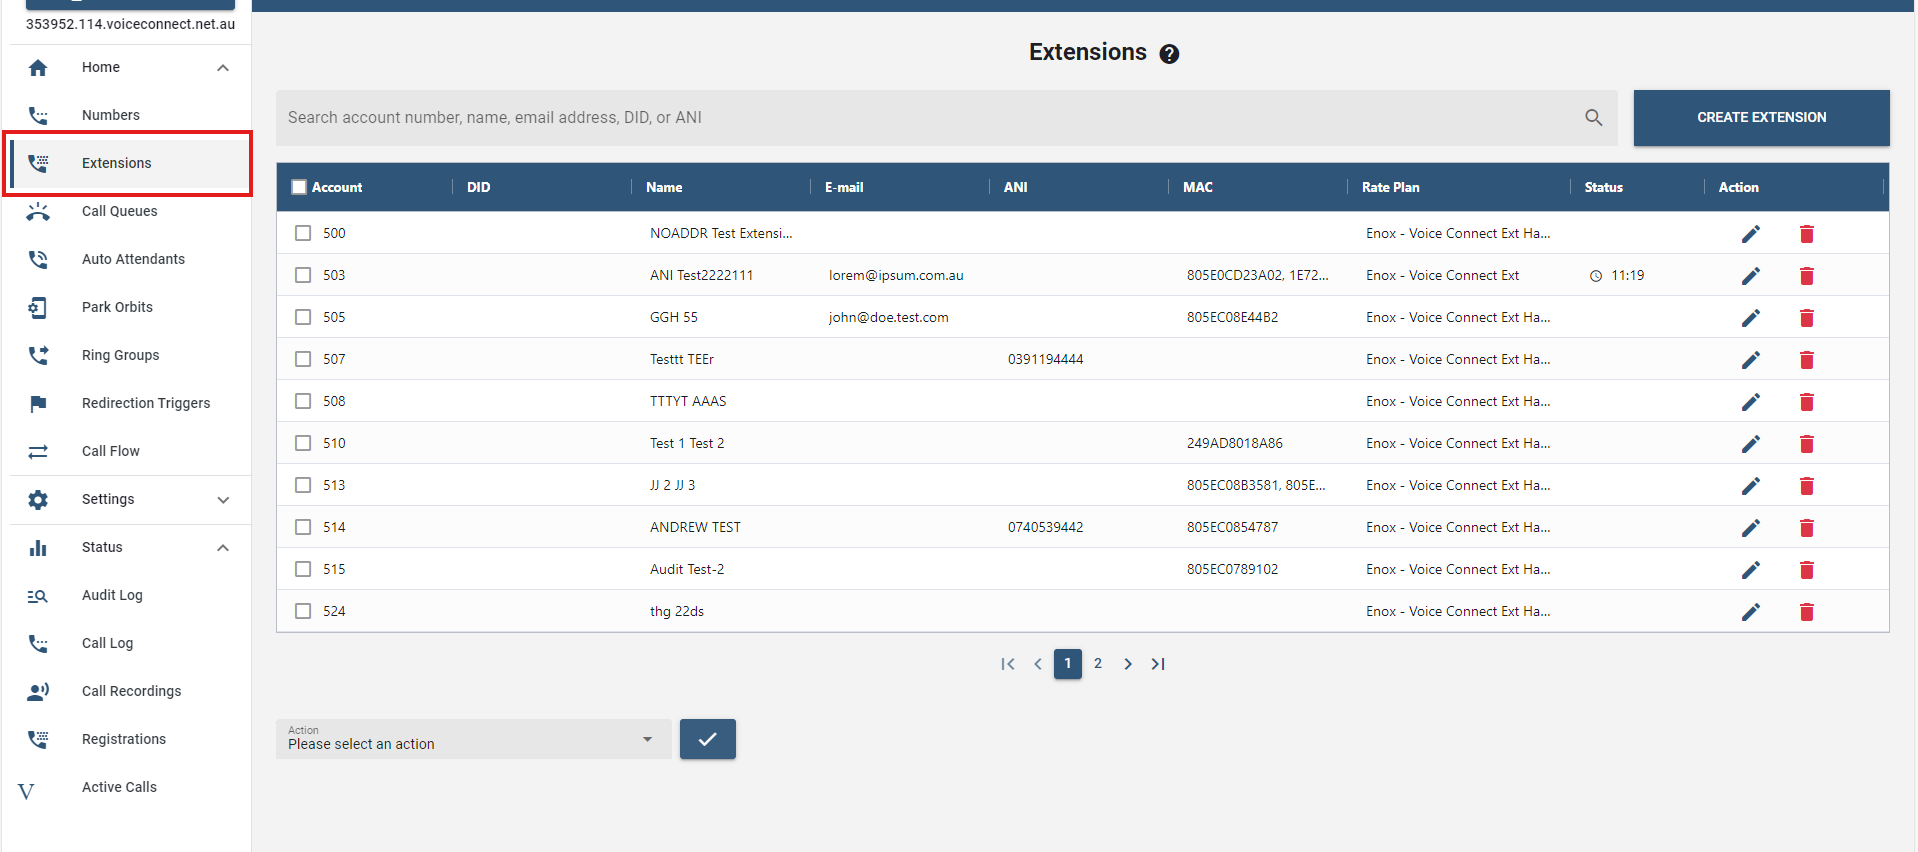Click the edit pencil for extension 503
The width and height of the screenshot is (1918, 852).
coord(1750,276)
